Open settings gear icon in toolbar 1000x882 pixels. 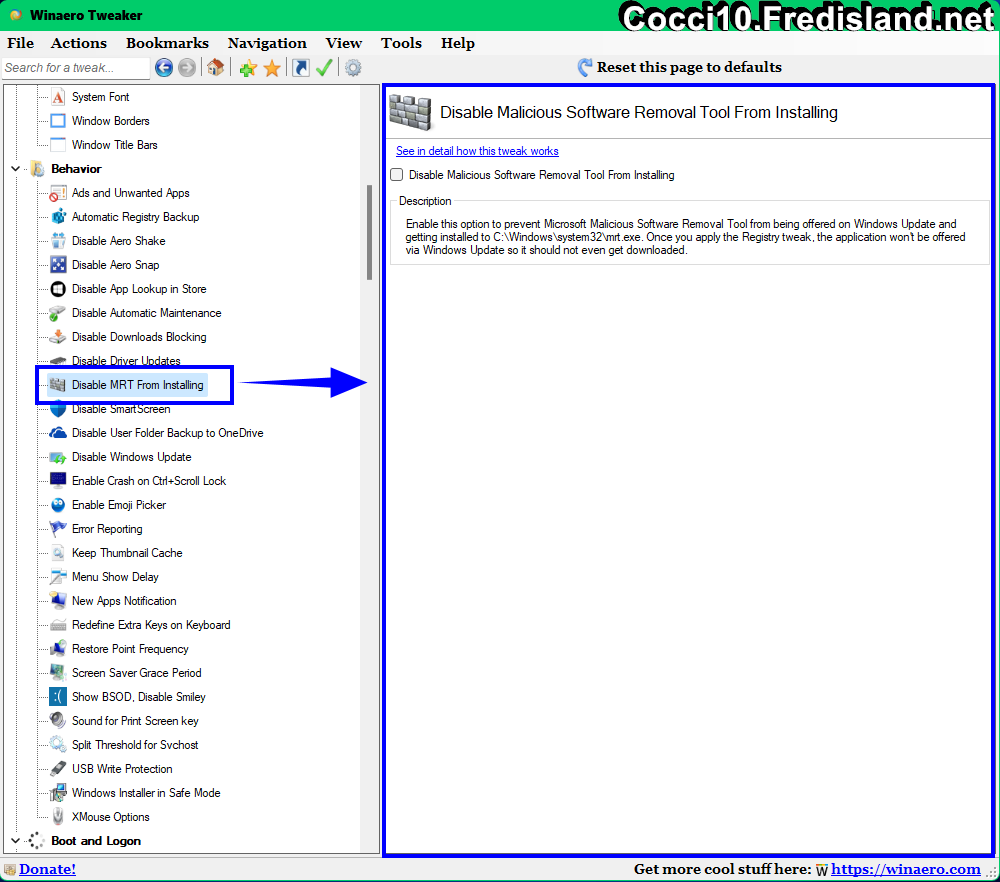coord(353,68)
